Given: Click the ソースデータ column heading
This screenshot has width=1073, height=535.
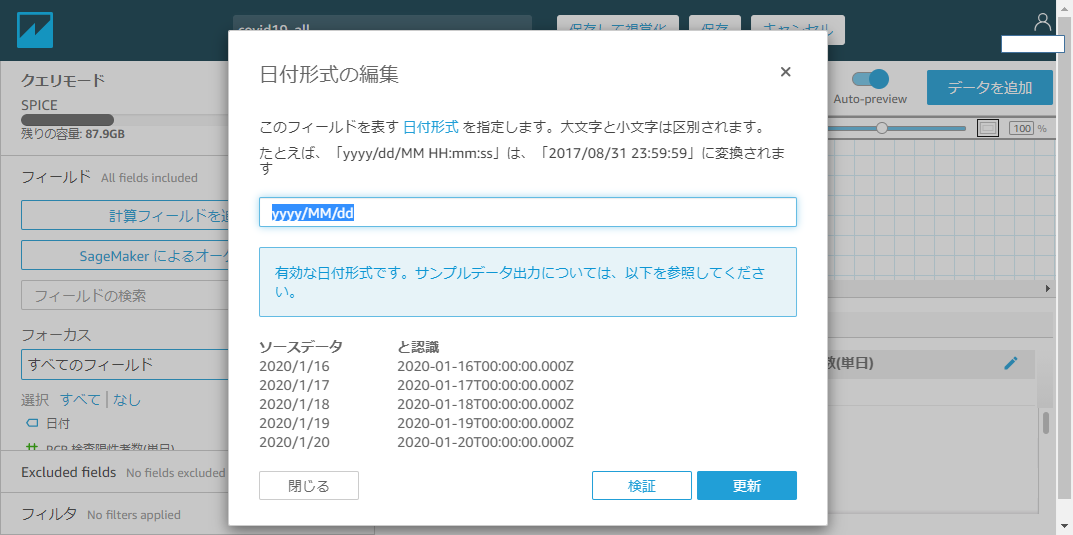Looking at the screenshot, I should [301, 346].
